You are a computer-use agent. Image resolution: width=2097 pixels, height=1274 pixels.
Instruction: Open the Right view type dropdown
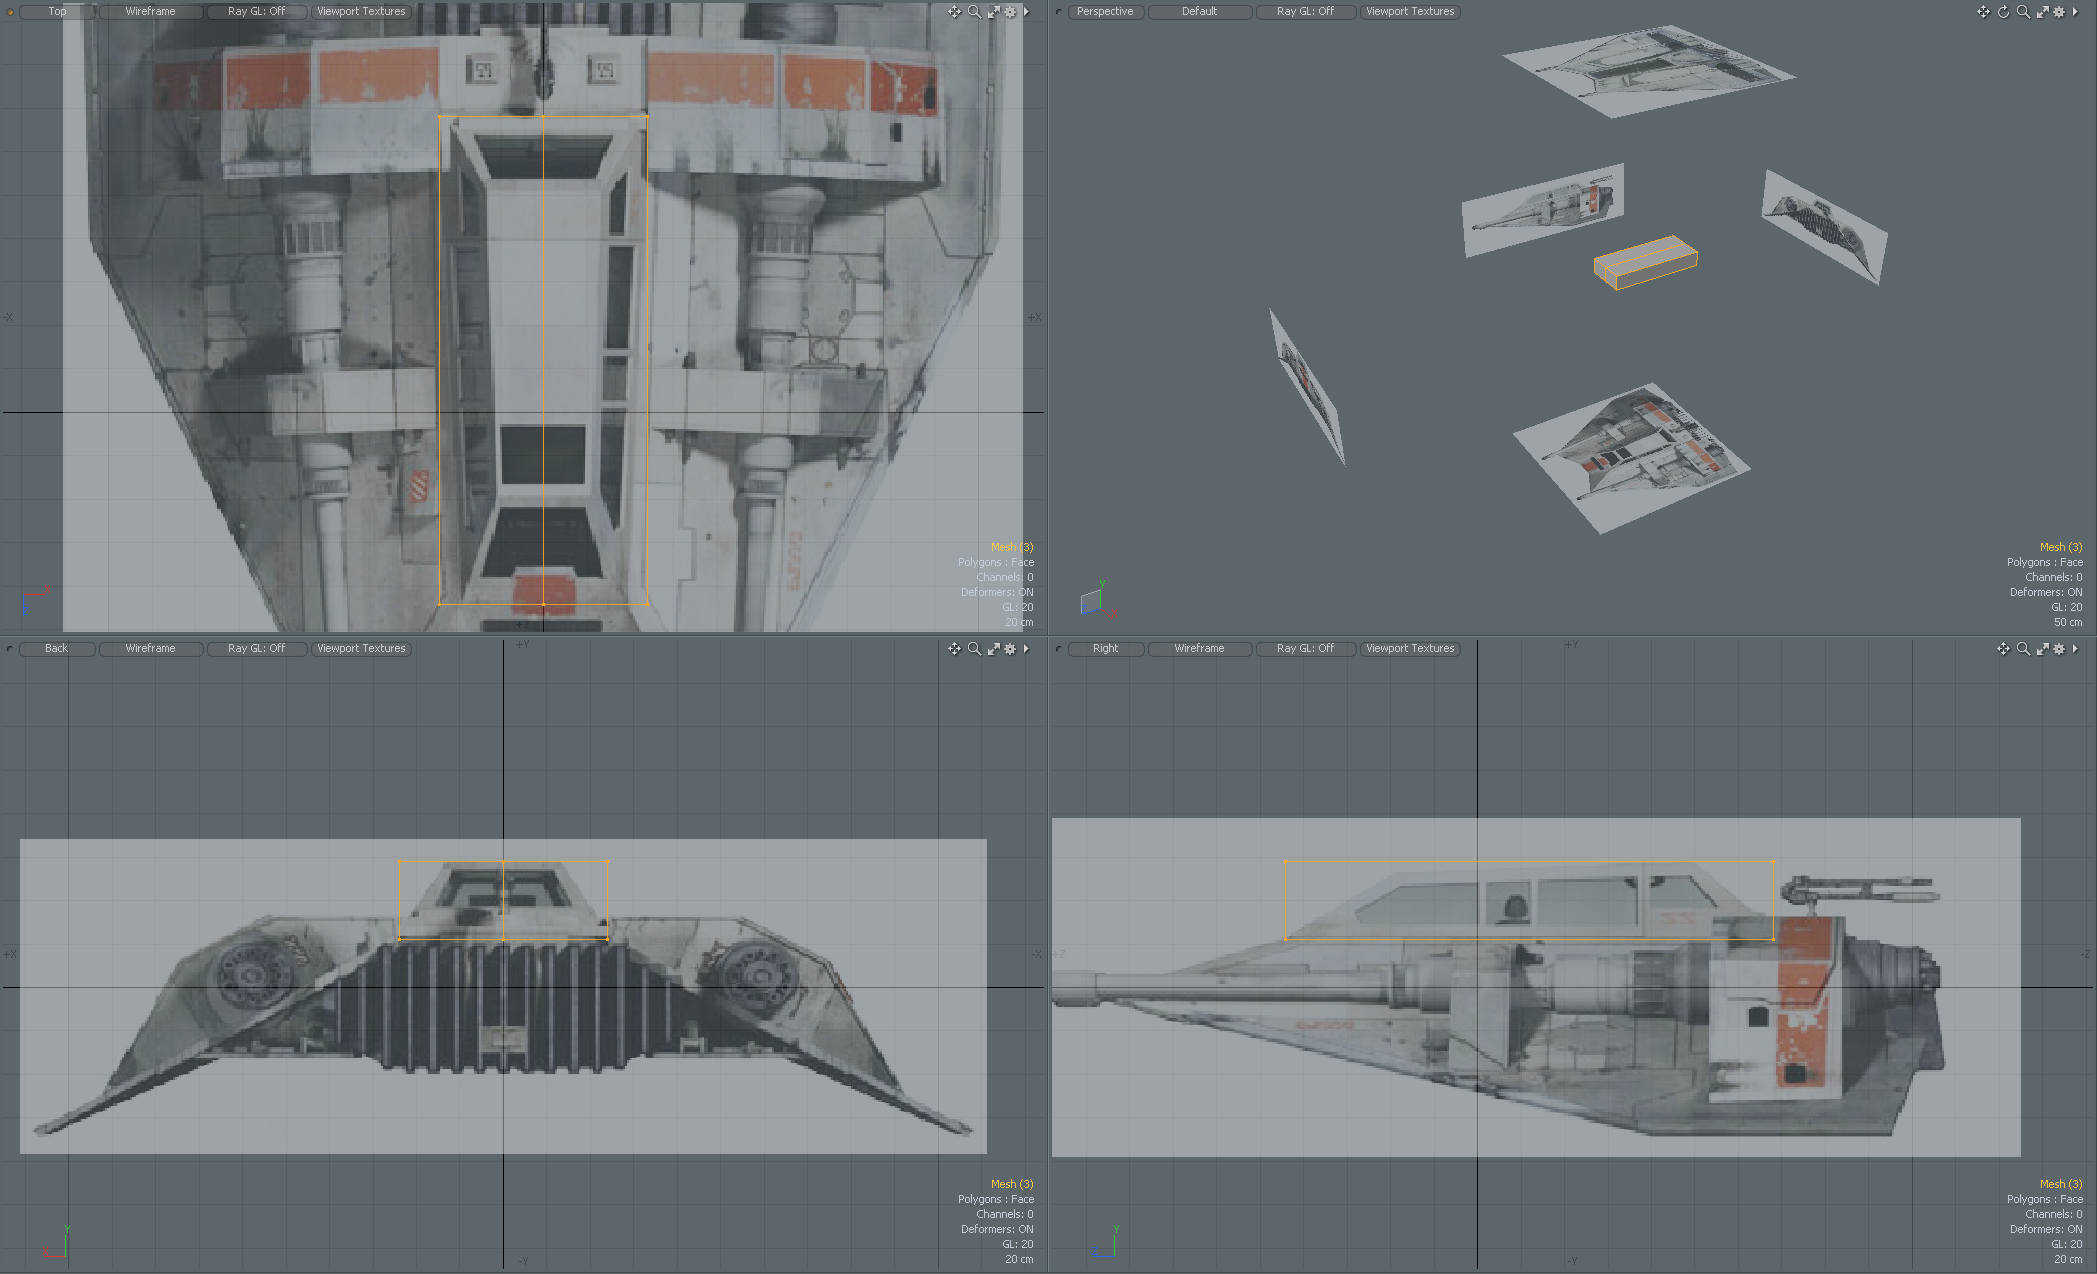coord(1105,649)
